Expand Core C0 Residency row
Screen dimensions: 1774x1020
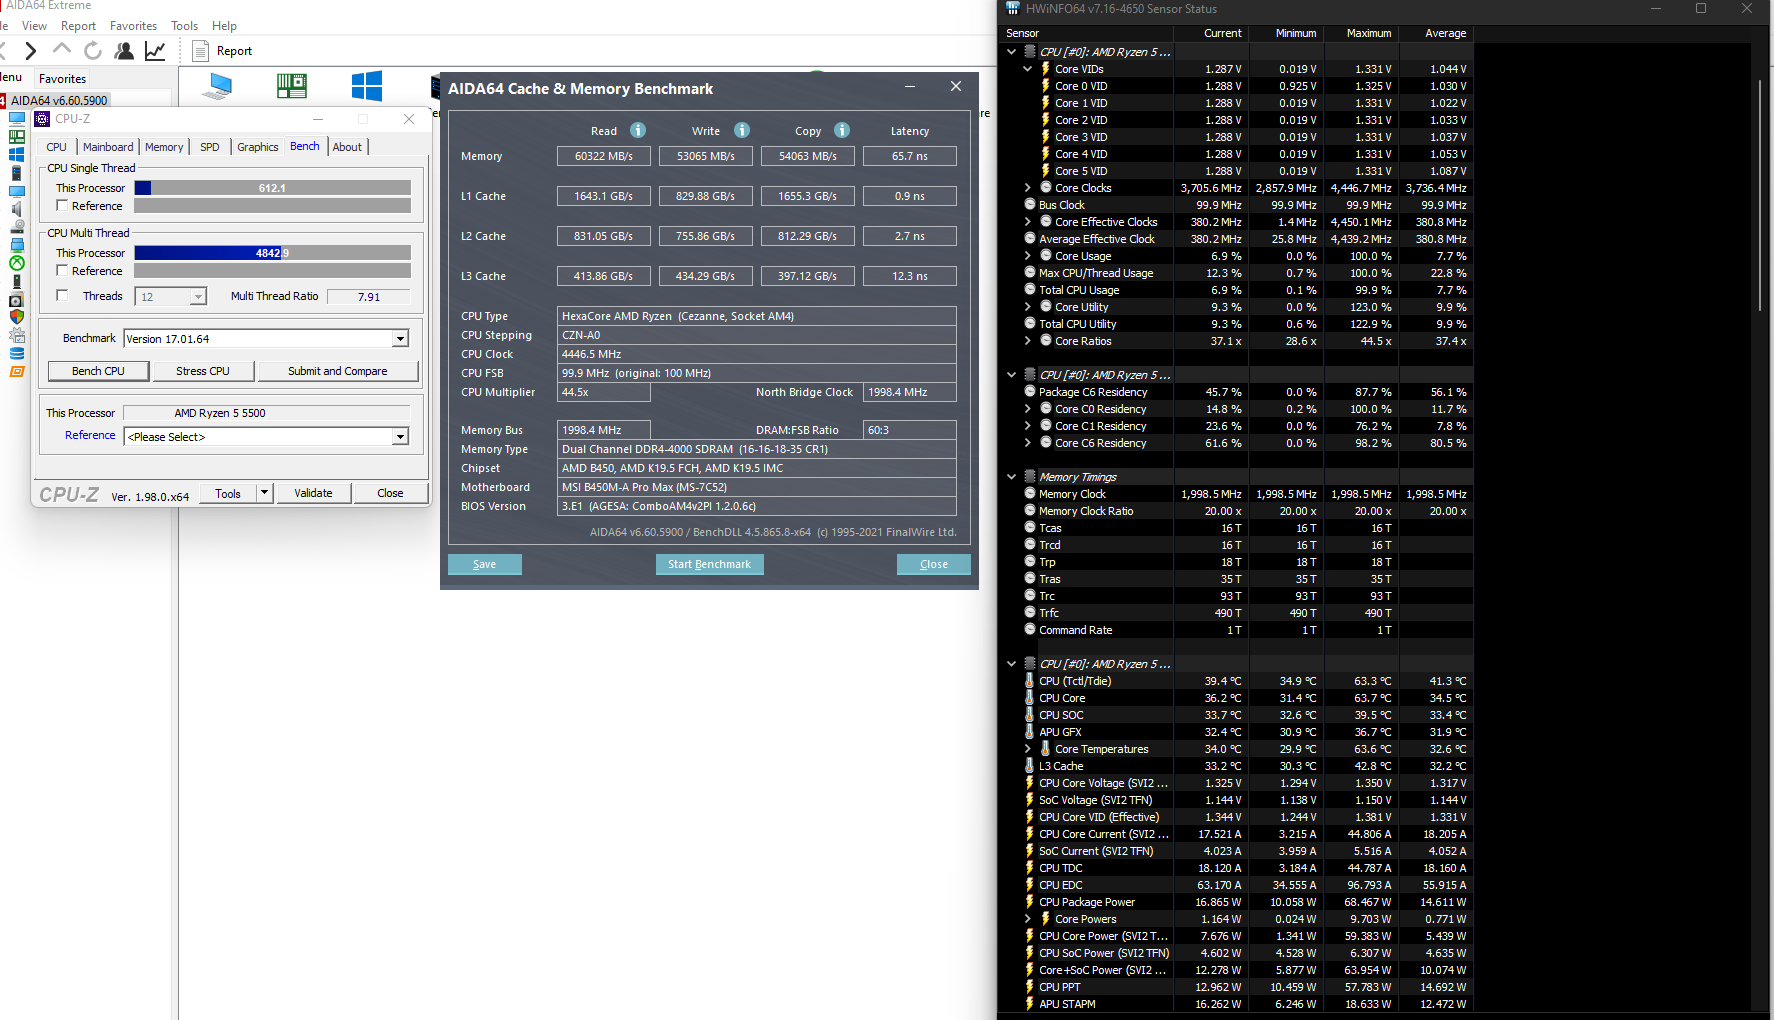tap(1028, 409)
